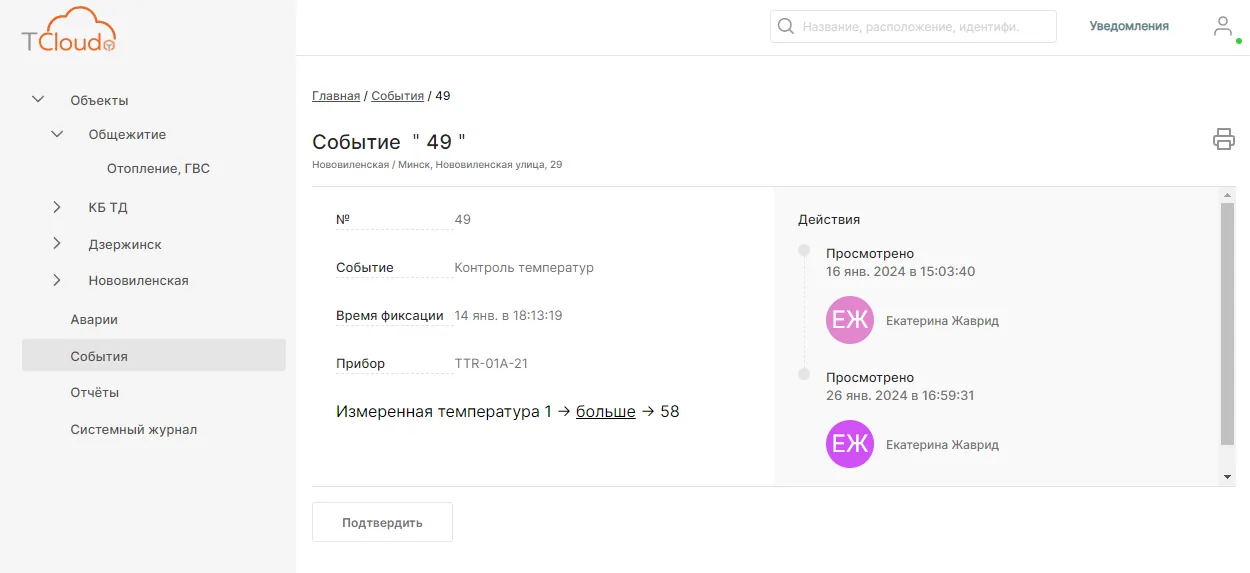Click the Действия panel heading
Viewport: 1250px width, 573px height.
tap(829, 220)
